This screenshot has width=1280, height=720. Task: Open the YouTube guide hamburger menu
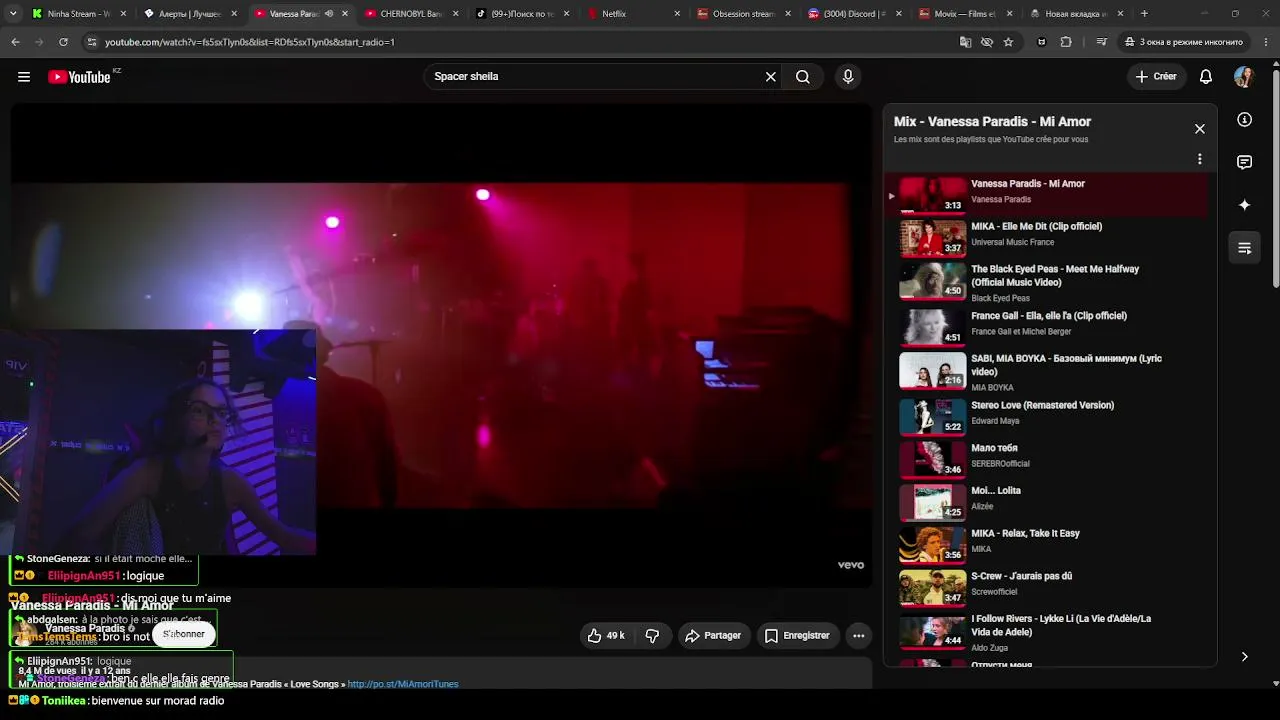[x=24, y=77]
